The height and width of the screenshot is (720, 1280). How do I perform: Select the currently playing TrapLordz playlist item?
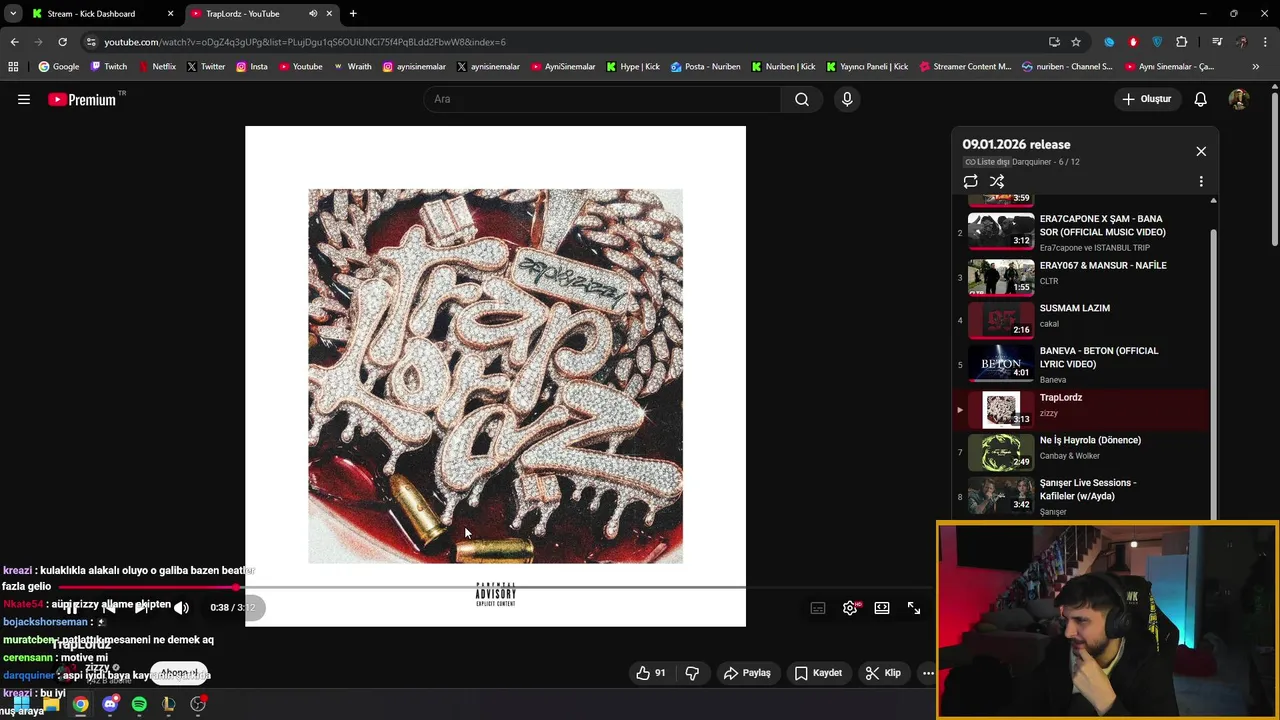click(x=1081, y=409)
